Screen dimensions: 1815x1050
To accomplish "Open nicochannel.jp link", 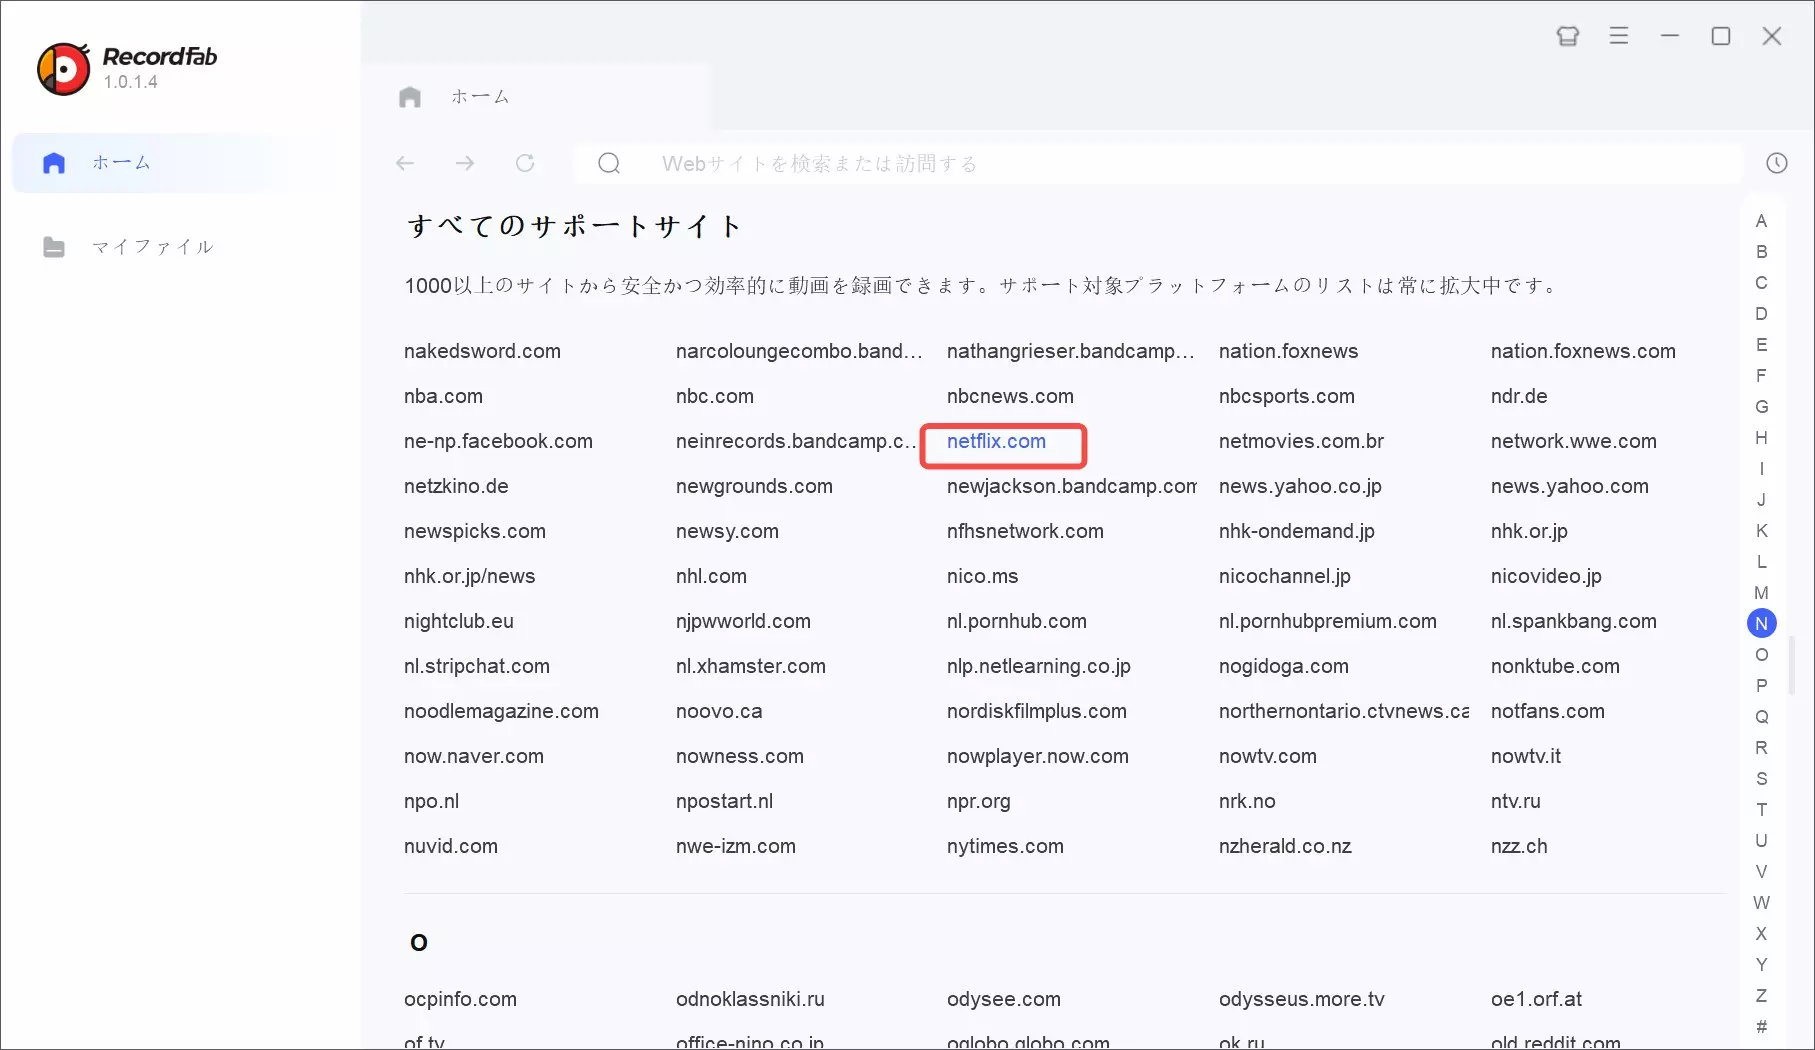I will 1284,576.
